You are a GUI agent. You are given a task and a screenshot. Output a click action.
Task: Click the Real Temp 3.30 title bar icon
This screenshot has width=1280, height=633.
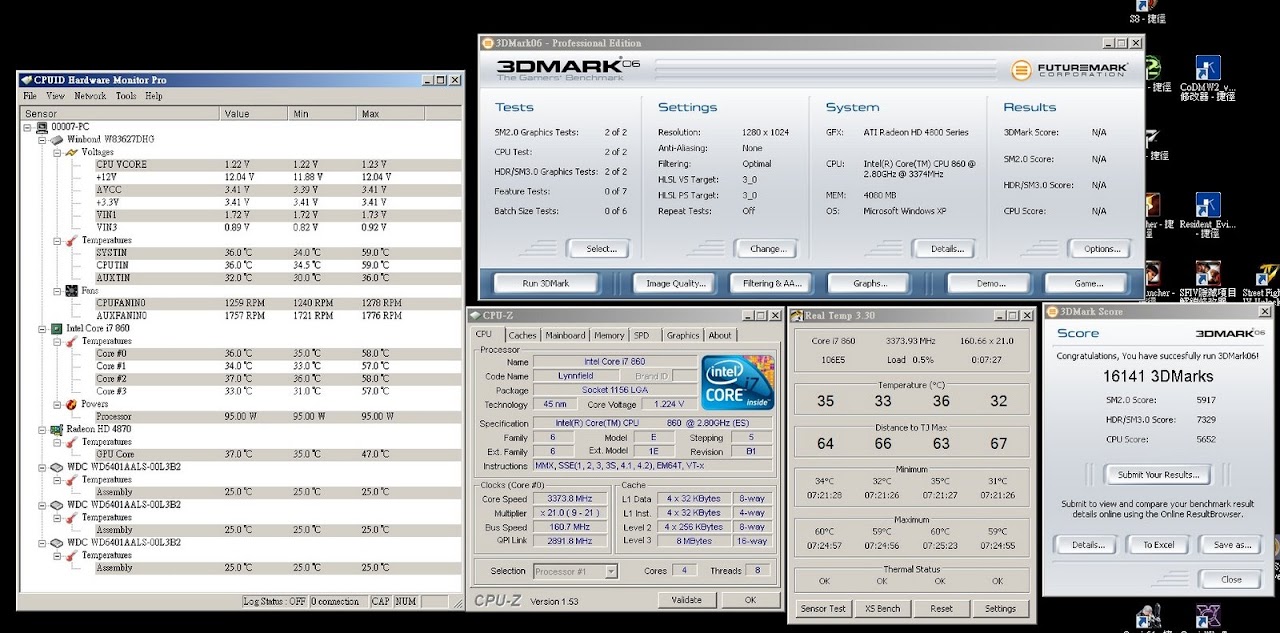[796, 315]
